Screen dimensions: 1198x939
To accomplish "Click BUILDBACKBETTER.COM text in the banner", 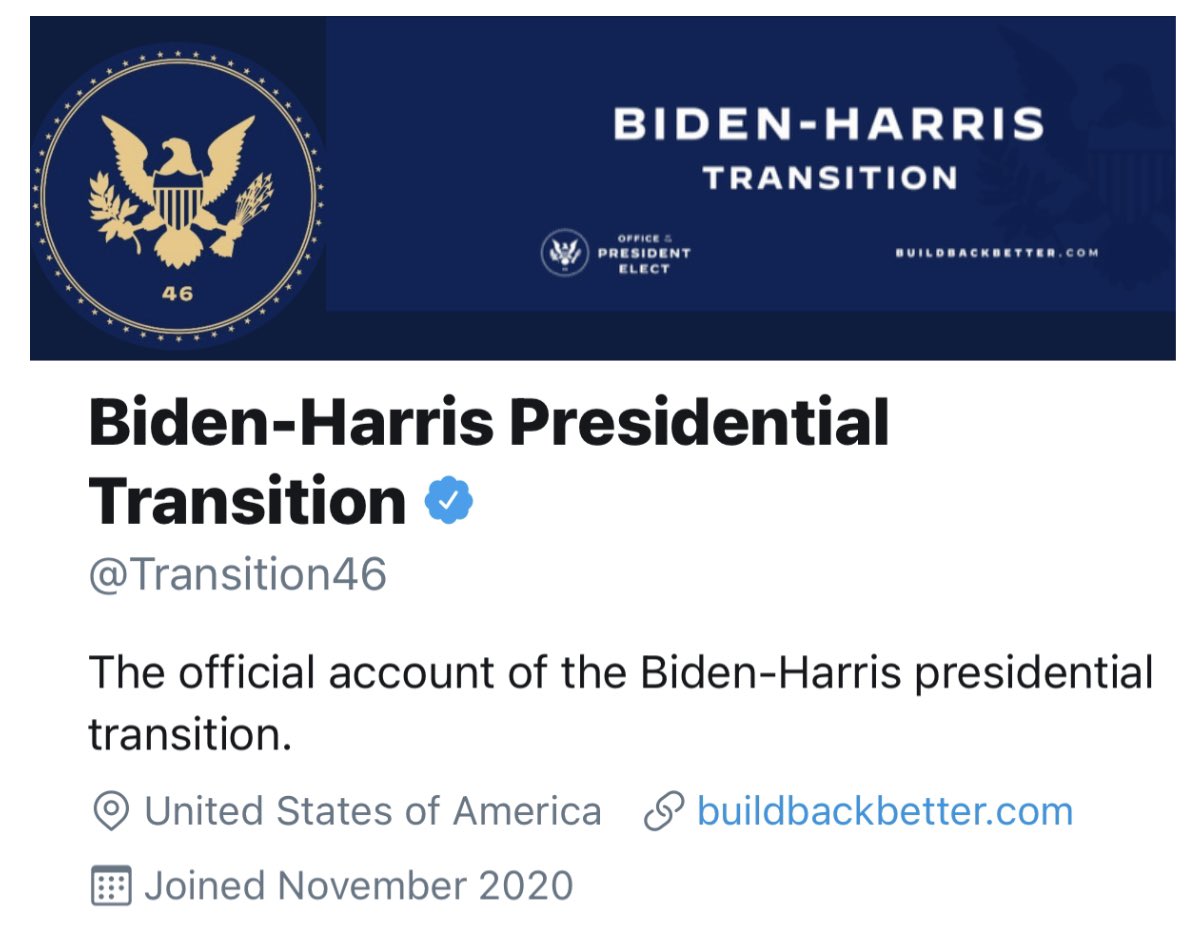I will click(x=997, y=253).
